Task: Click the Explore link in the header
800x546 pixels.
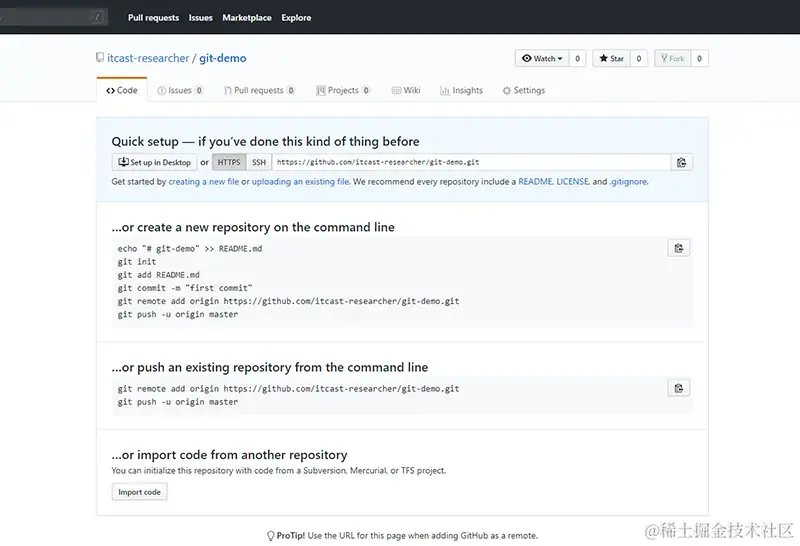Action: [x=296, y=18]
